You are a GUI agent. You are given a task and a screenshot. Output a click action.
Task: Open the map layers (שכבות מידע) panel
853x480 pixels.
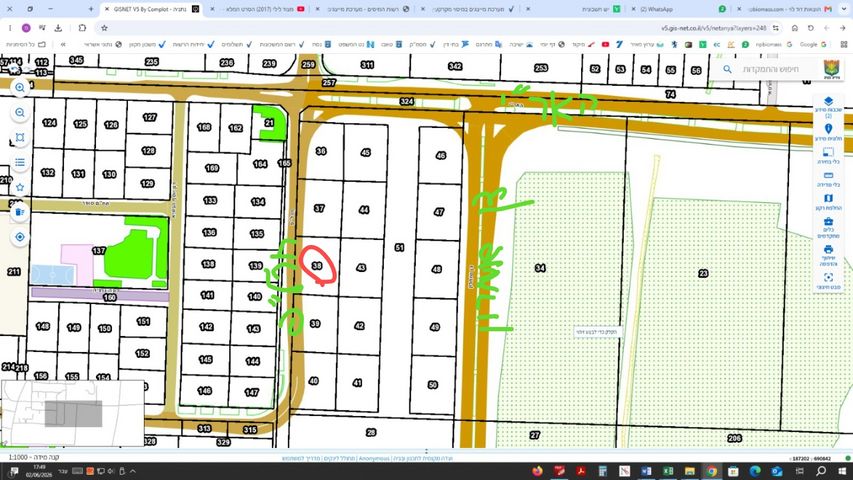tap(828, 107)
